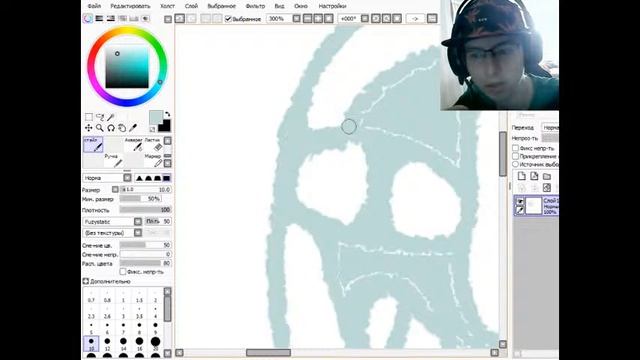Zoom in the canvas view button

tap(318, 18)
